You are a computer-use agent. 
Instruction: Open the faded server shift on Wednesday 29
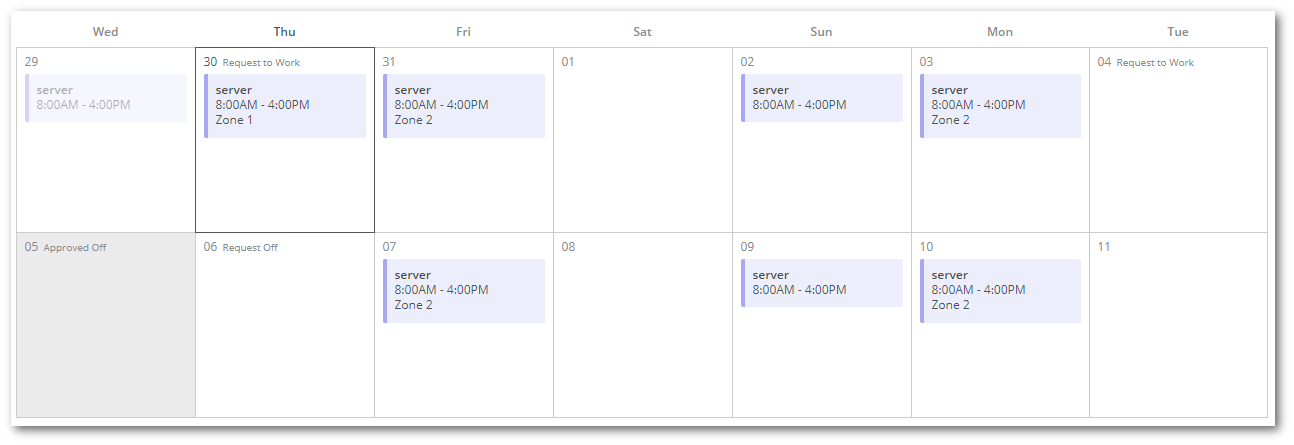(x=106, y=98)
